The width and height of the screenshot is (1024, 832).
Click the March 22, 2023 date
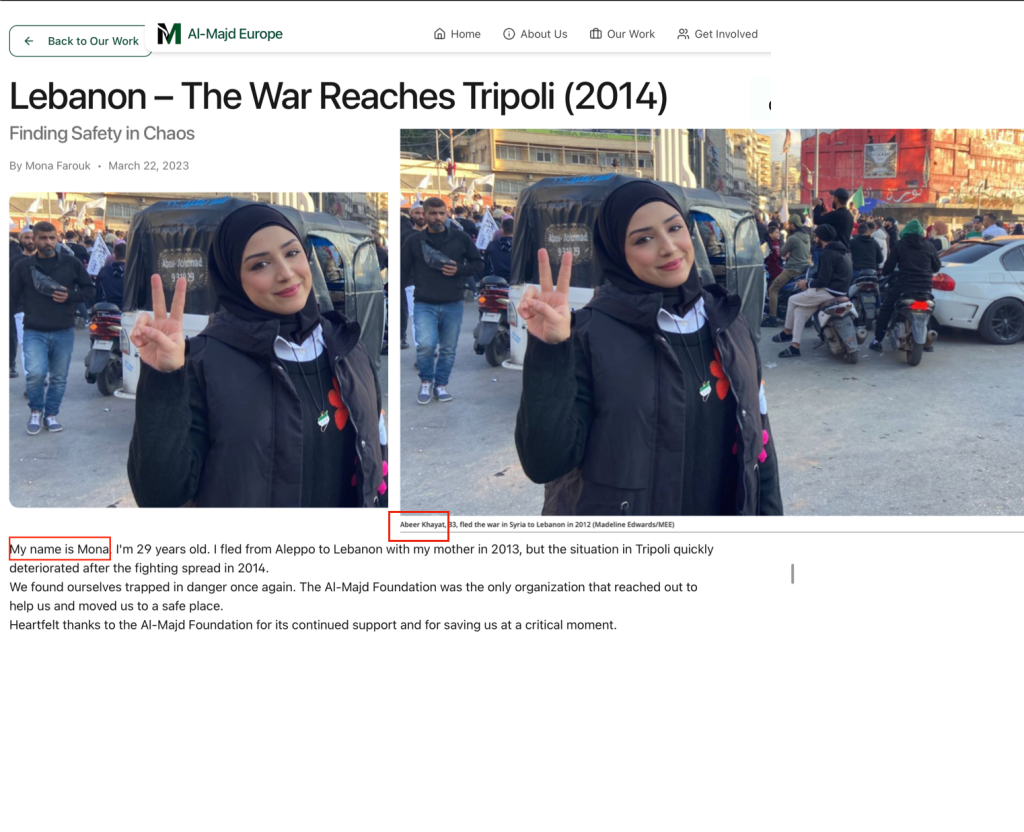coord(148,166)
